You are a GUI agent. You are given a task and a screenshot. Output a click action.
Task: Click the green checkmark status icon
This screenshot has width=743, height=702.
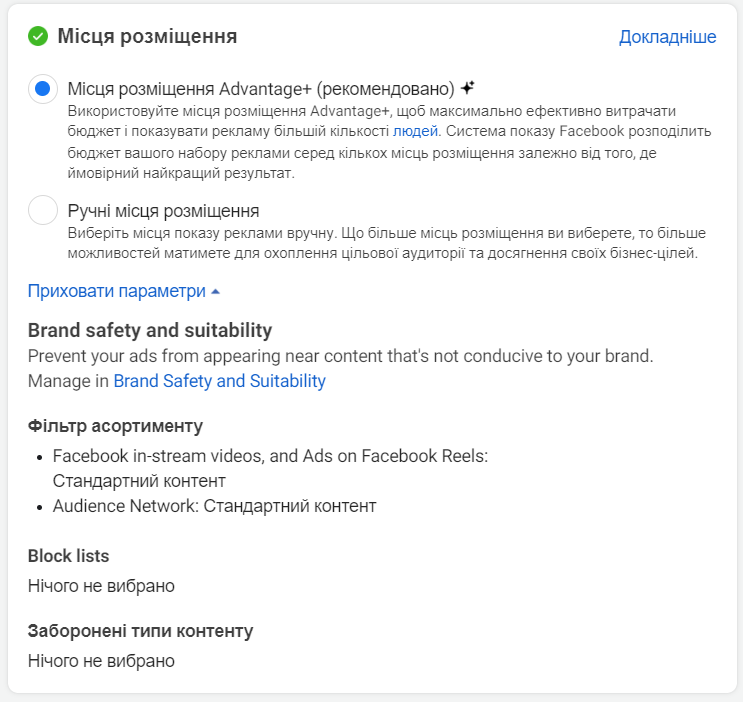tap(38, 37)
